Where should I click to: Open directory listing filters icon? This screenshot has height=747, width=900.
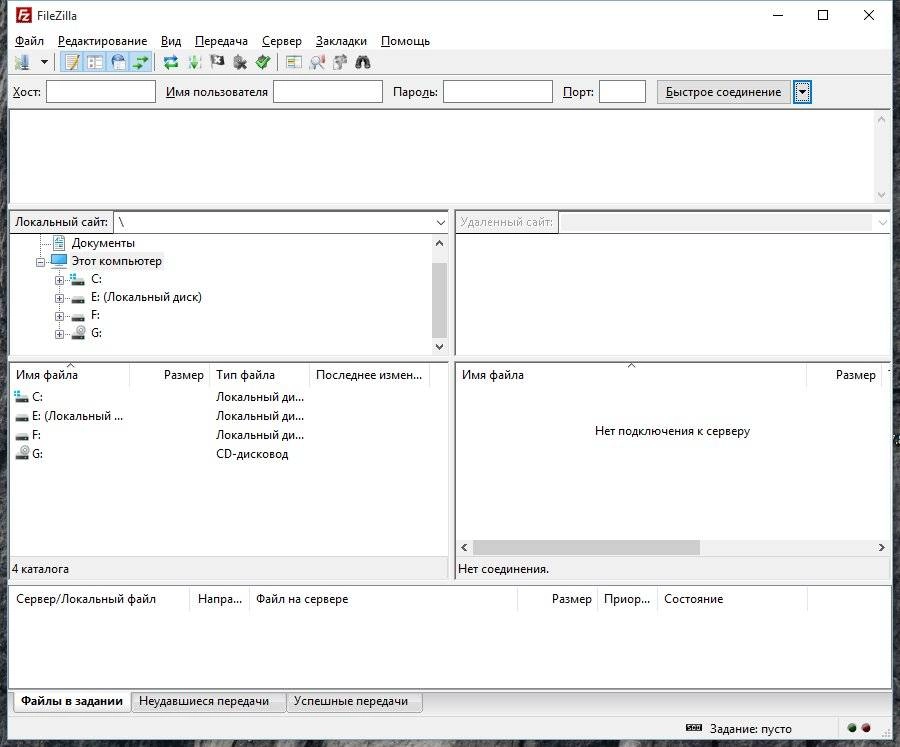click(294, 62)
